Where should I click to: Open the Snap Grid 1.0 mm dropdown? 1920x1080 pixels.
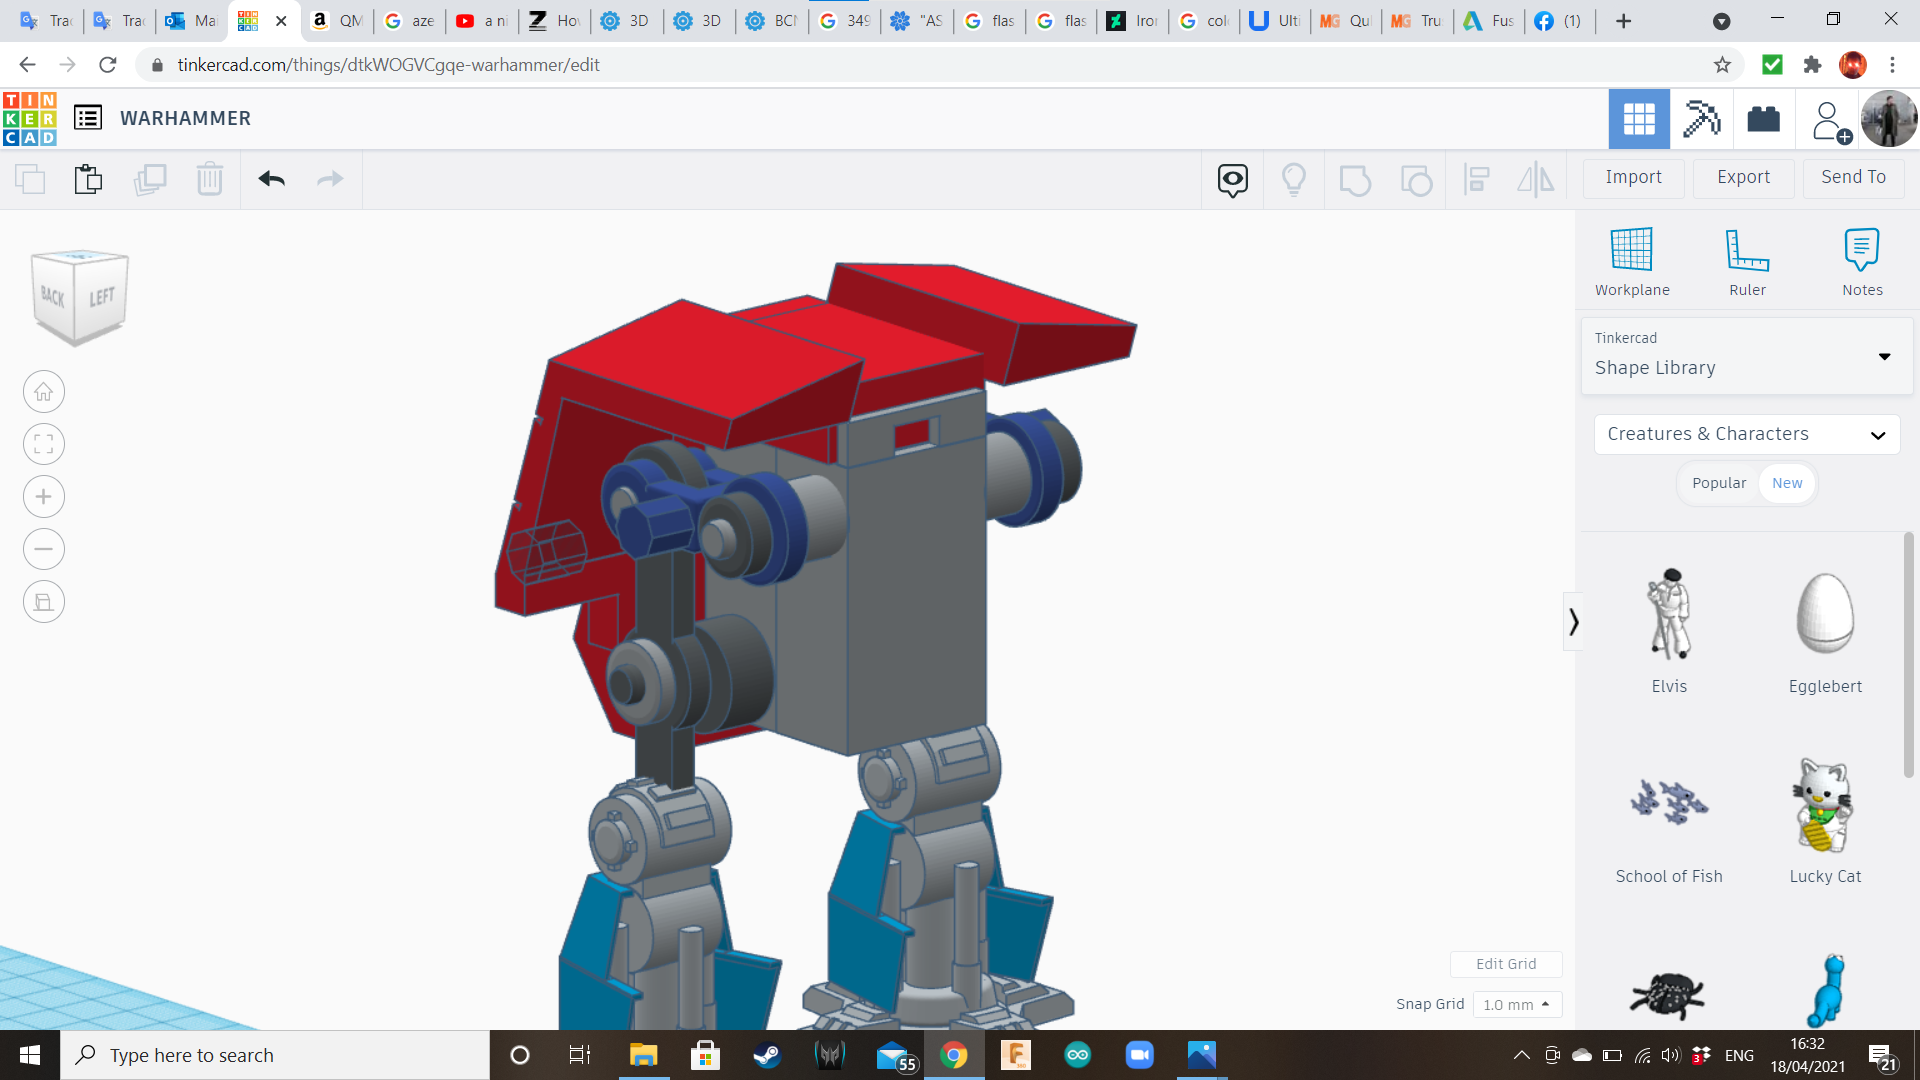click(1516, 1004)
